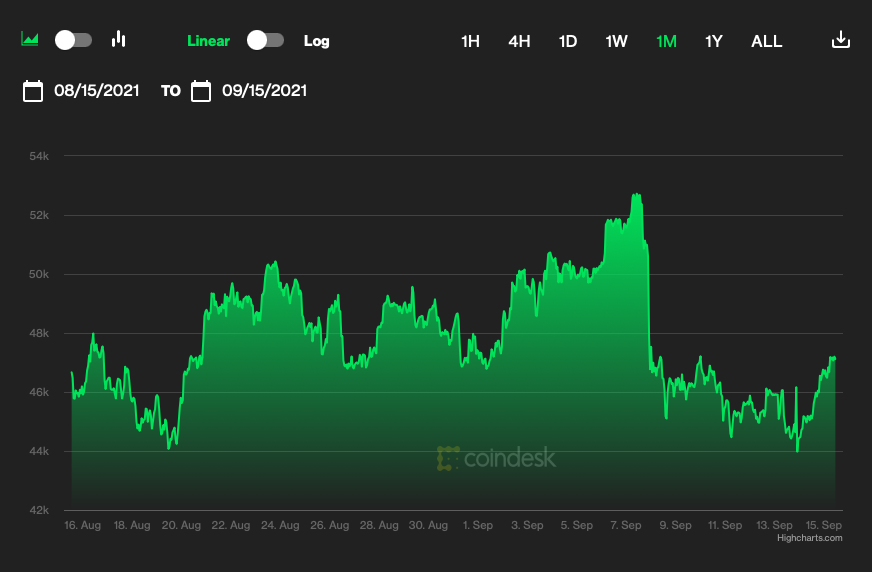
Task: Click the CoinDesk watermark logo
Action: click(496, 458)
